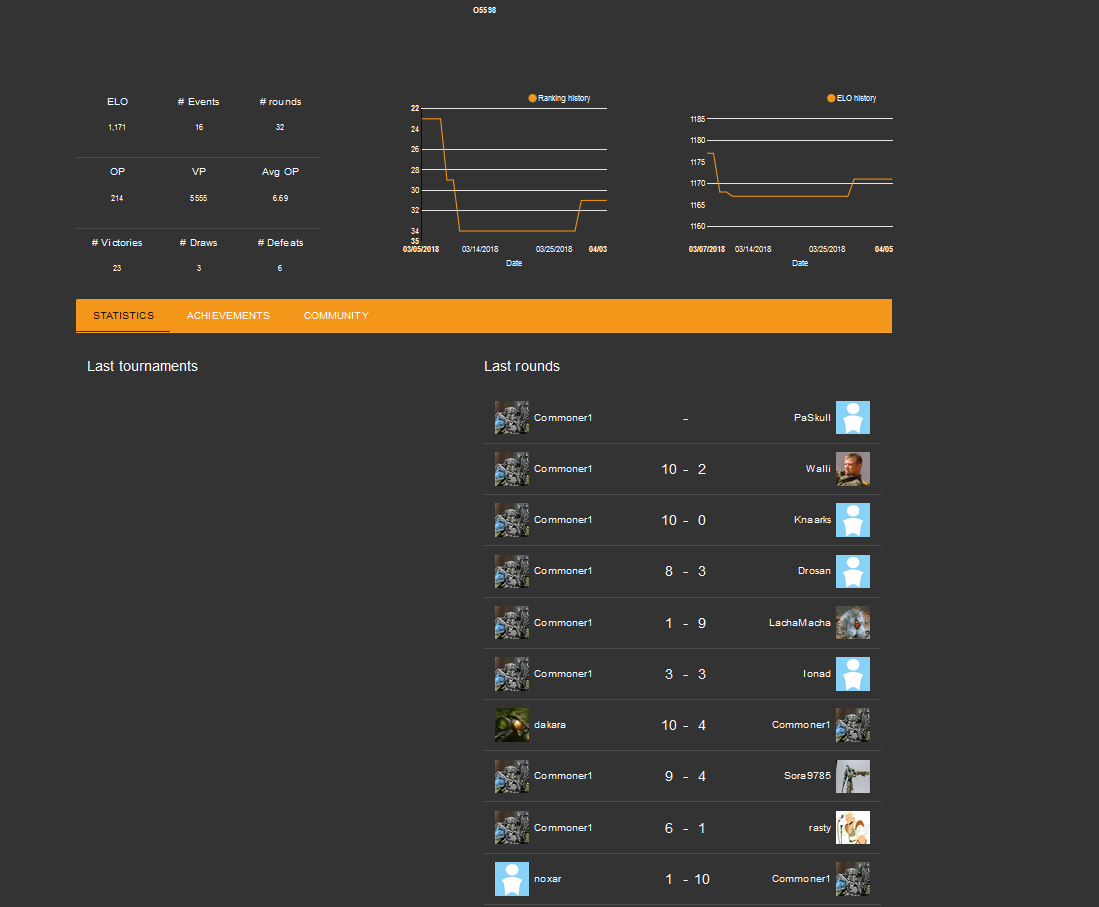
Task: Open Sora9785's avatar picture
Action: click(853, 776)
